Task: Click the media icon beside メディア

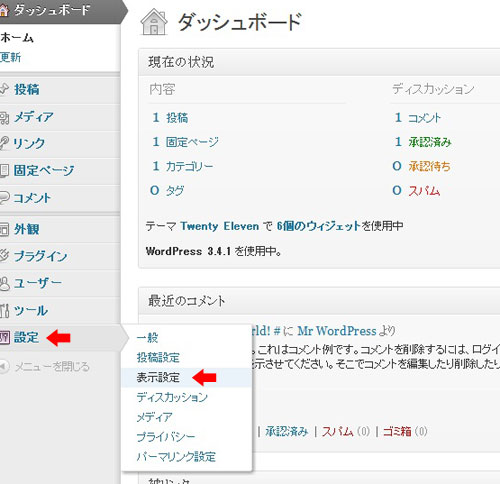Action: tap(4, 117)
